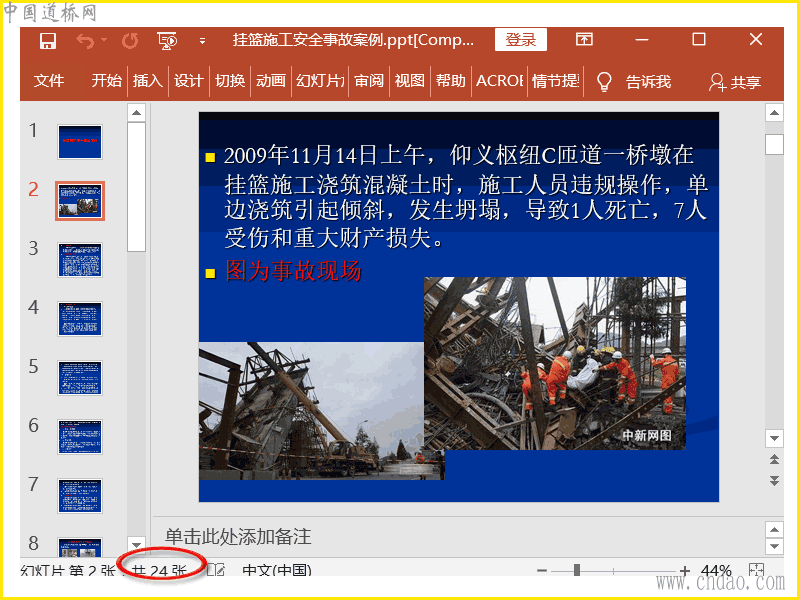Open the Customize Quick Access Toolbar arrow
The width and height of the screenshot is (800, 600).
(x=203, y=41)
